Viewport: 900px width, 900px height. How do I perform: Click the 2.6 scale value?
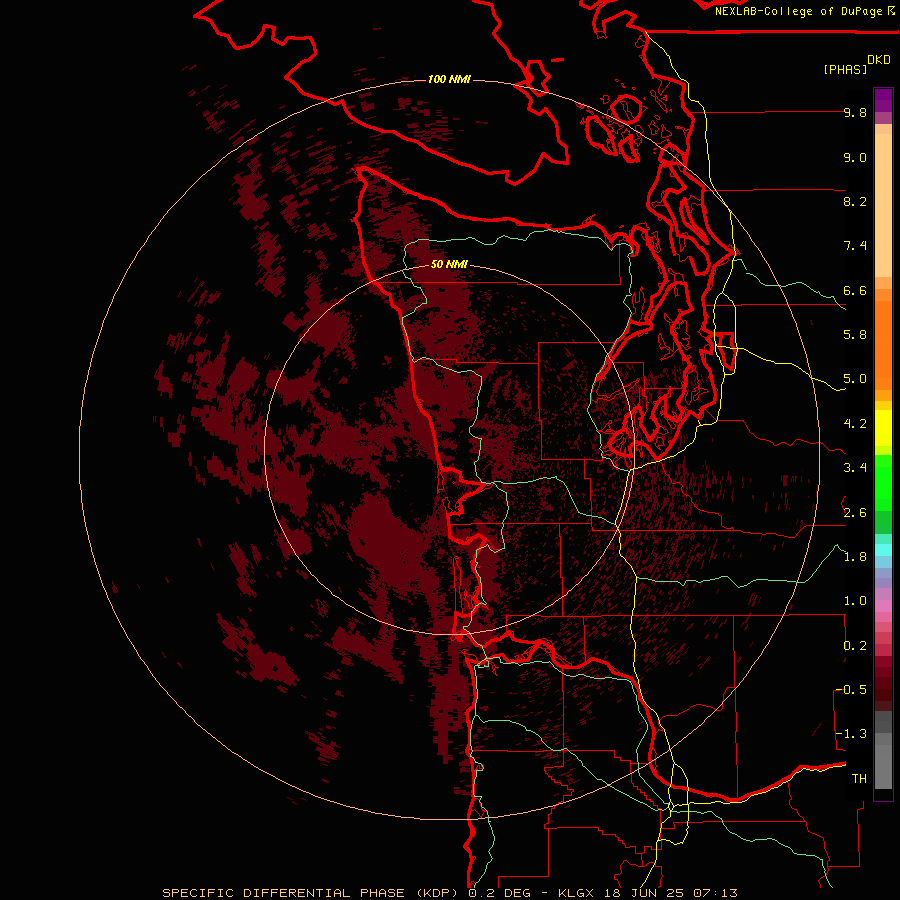point(855,513)
